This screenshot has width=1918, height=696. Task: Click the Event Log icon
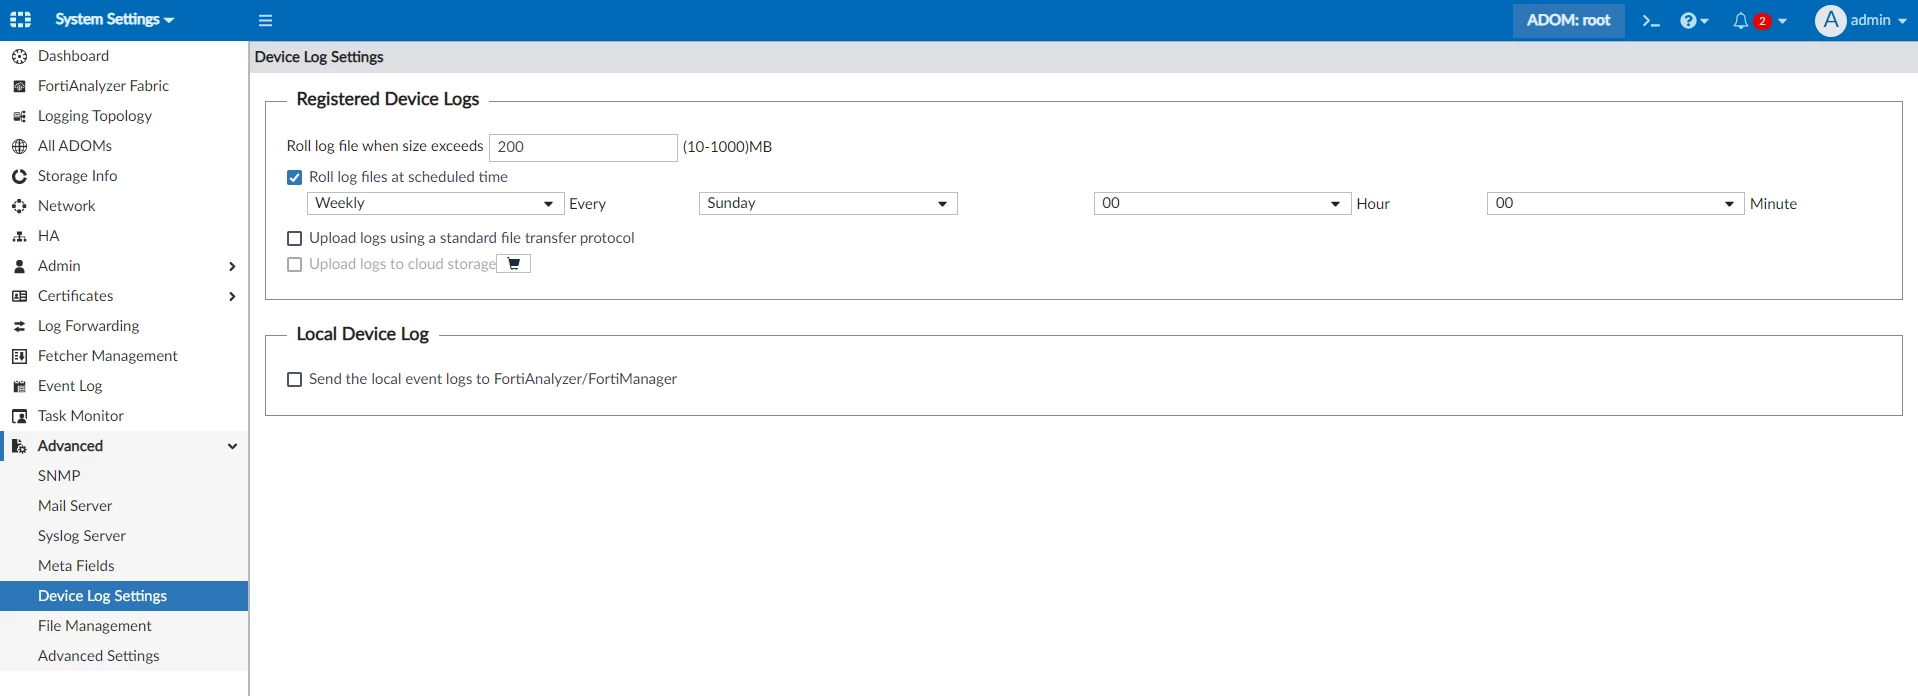pyautogui.click(x=19, y=386)
